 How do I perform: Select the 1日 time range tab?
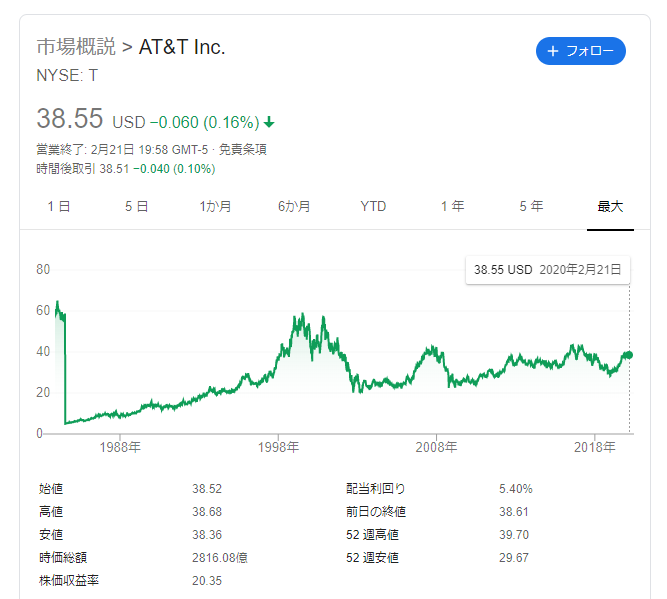(x=59, y=206)
